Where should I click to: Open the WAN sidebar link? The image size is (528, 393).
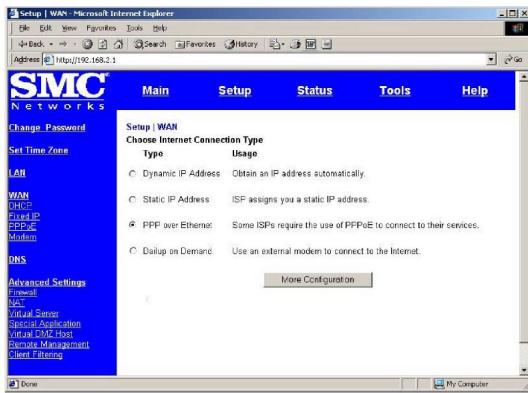point(19,195)
